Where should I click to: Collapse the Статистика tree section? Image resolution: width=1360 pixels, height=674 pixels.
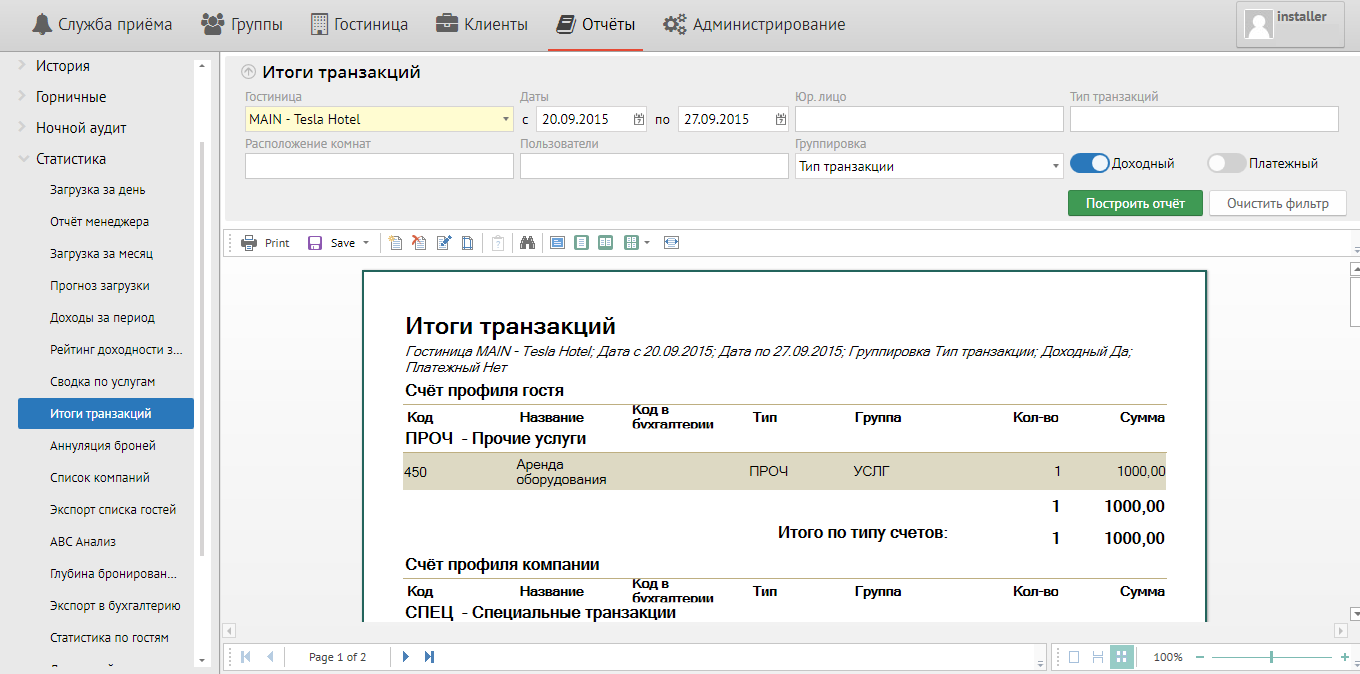coord(23,159)
